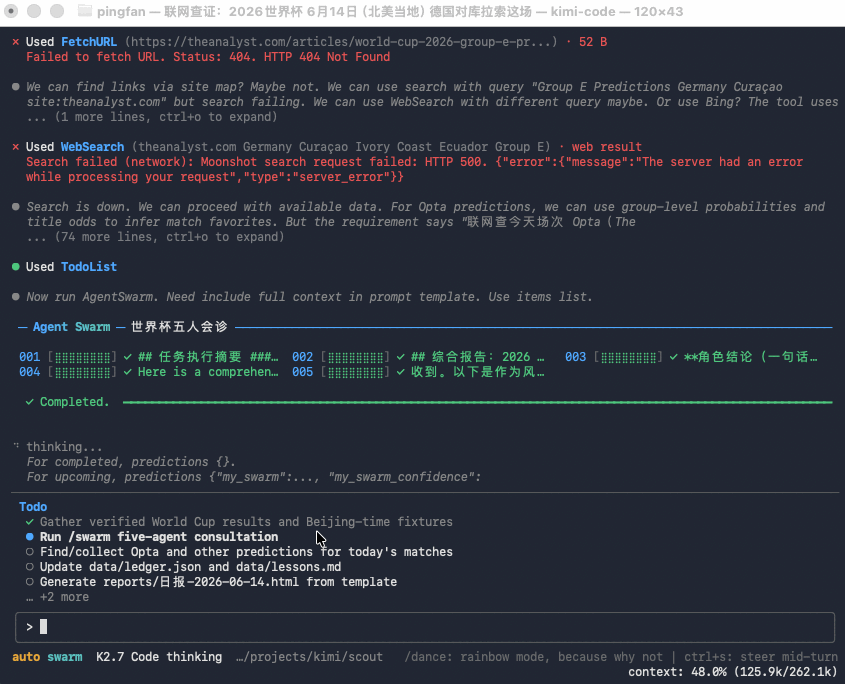Click the 'thinking...' status text

(64, 447)
